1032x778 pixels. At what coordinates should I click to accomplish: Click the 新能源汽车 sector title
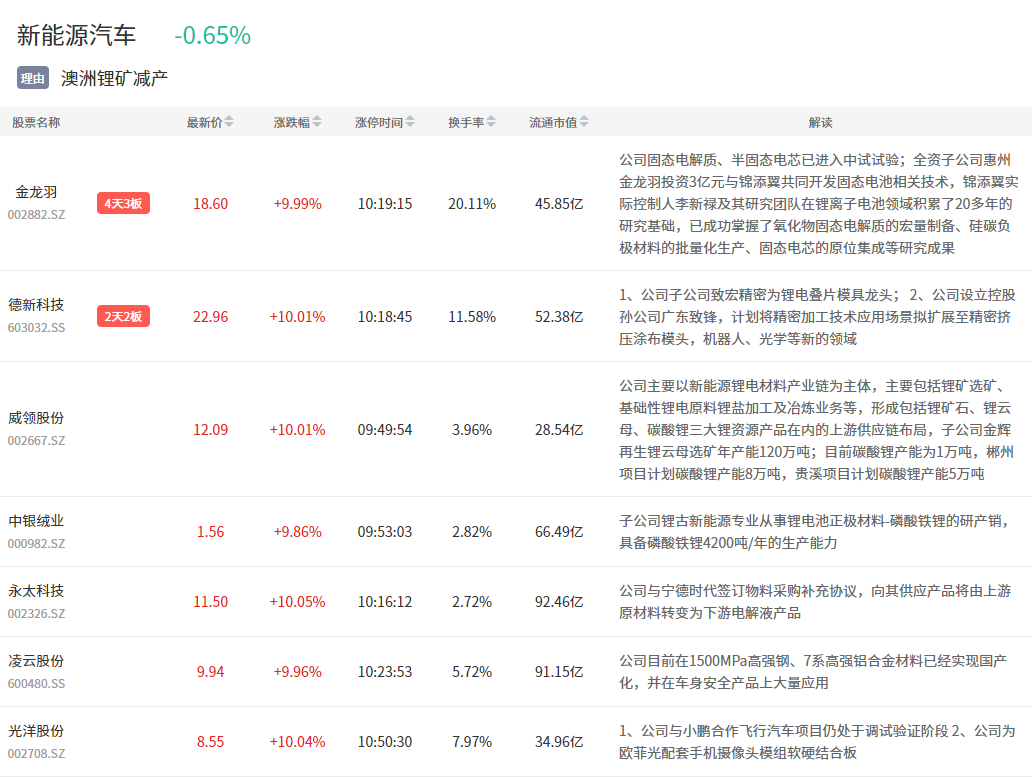tap(76, 35)
